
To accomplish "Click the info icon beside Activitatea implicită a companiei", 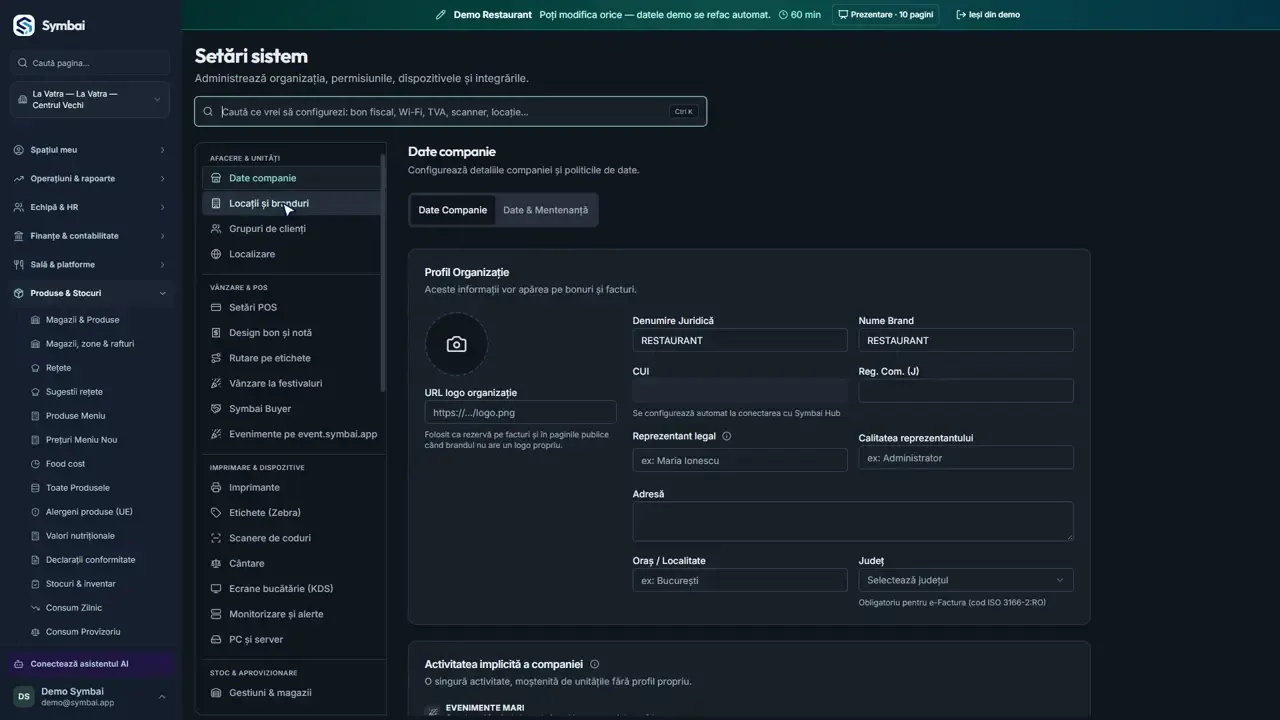I will pos(595,664).
